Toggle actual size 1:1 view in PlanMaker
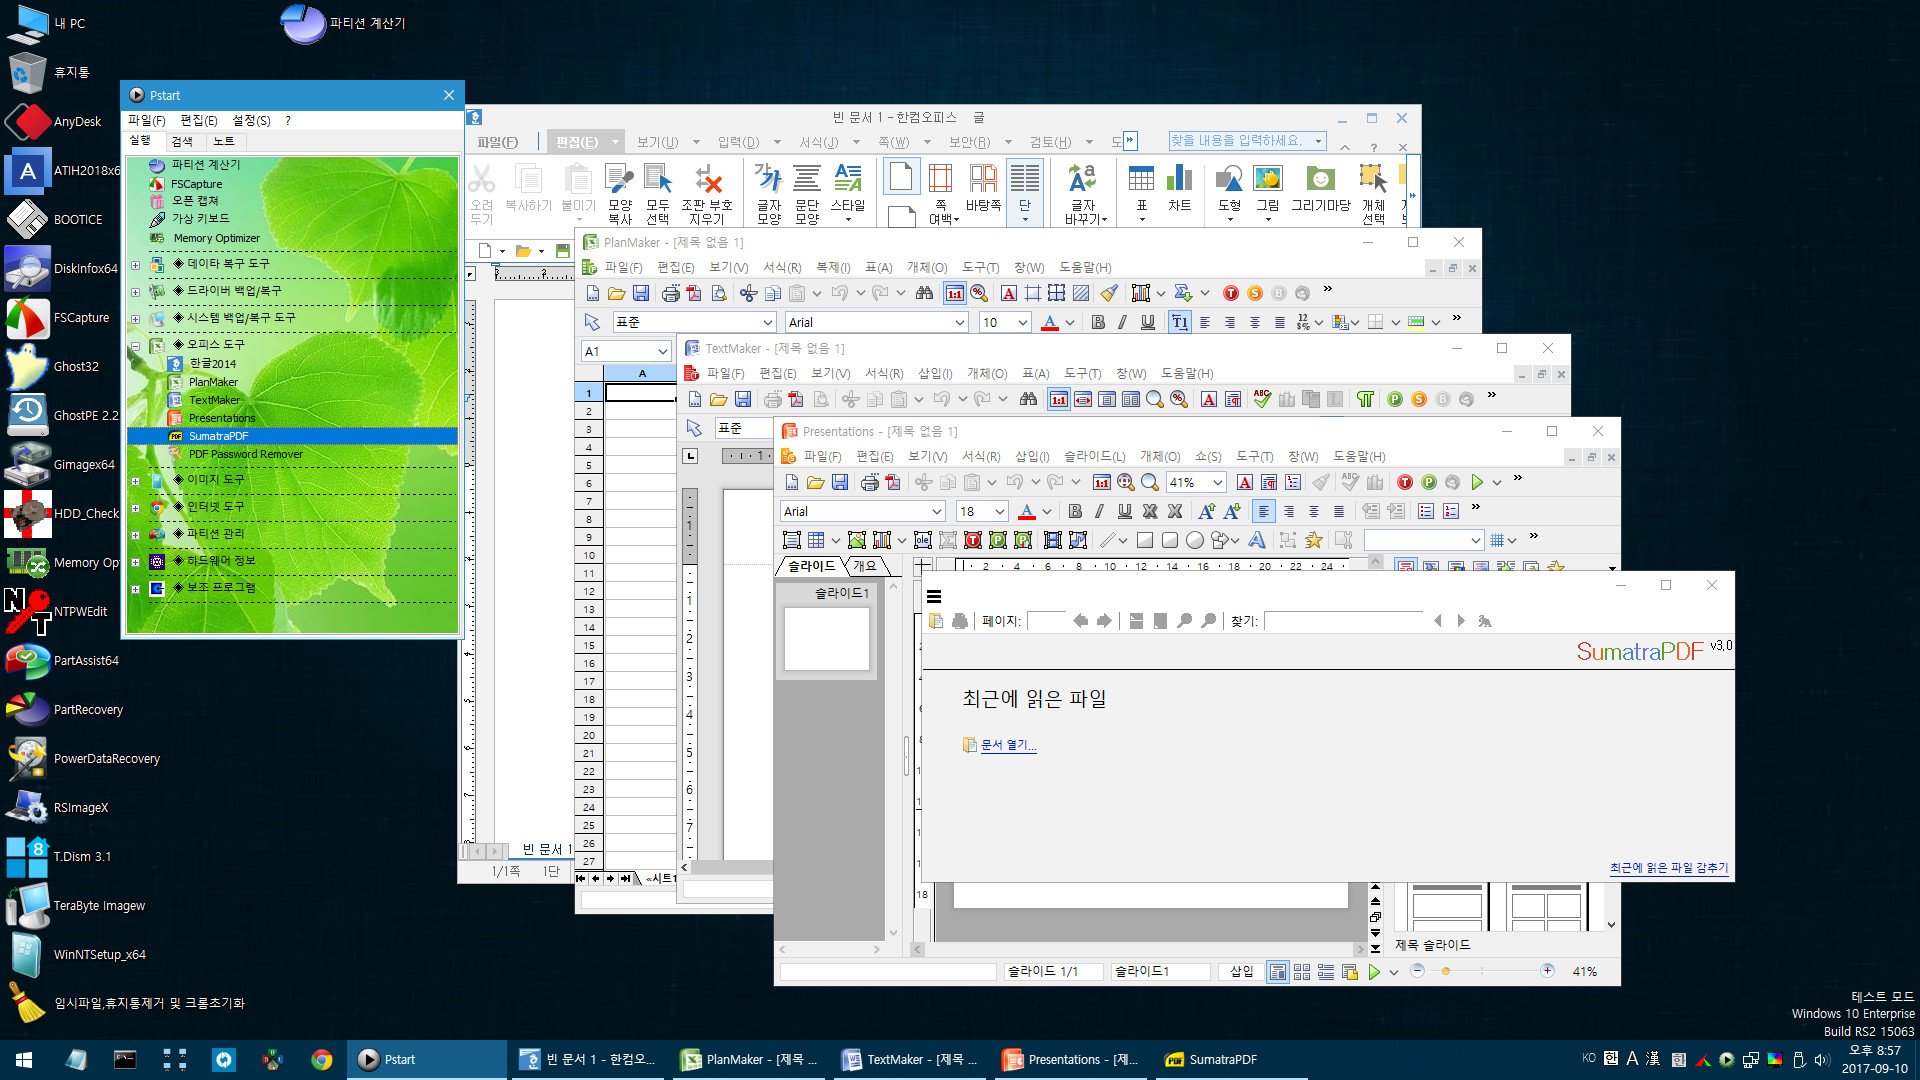This screenshot has height=1080, width=1920. click(955, 293)
